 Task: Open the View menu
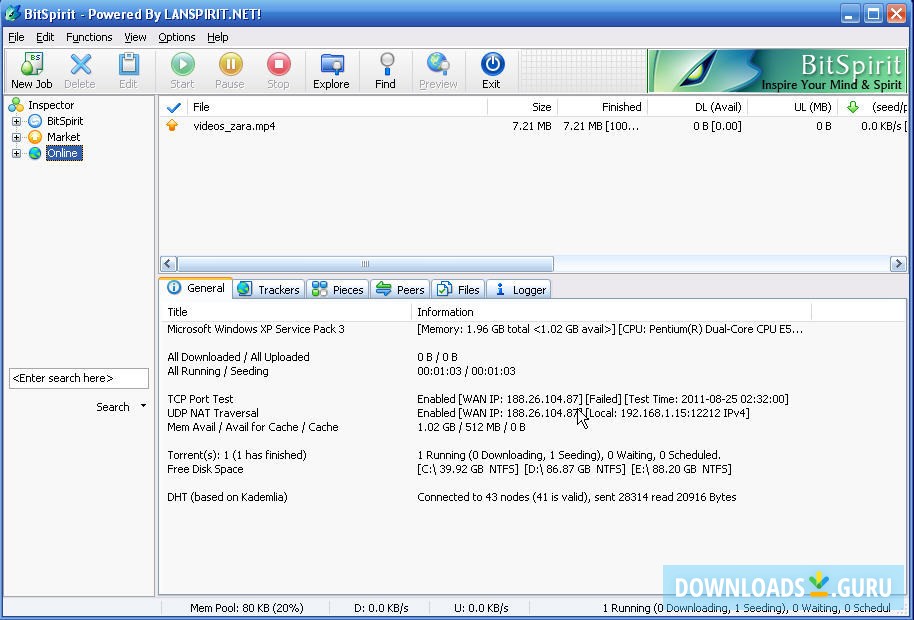point(135,37)
